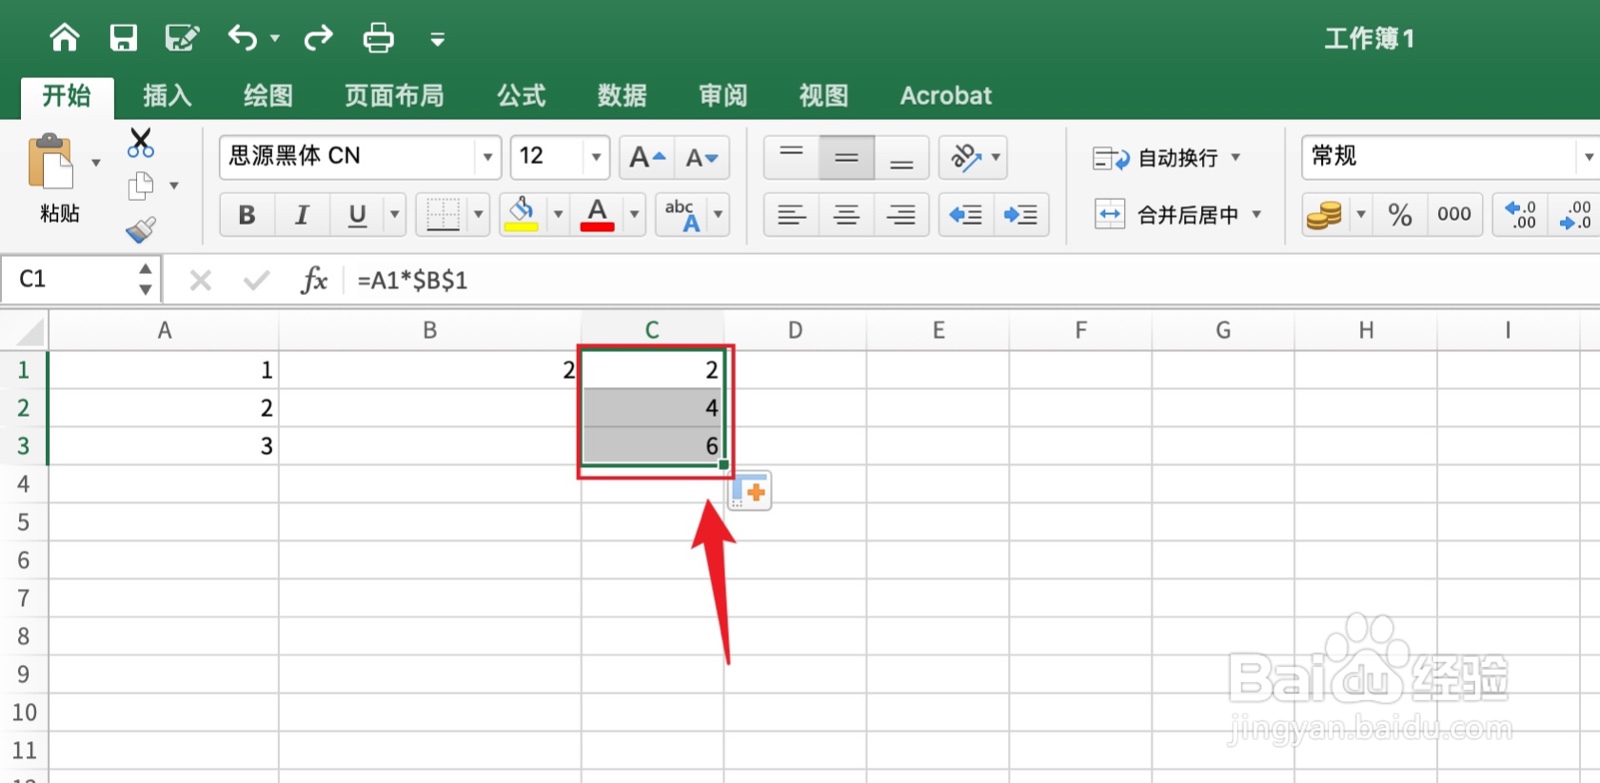Toggle underline formatting
1600x783 pixels.
(x=357, y=215)
